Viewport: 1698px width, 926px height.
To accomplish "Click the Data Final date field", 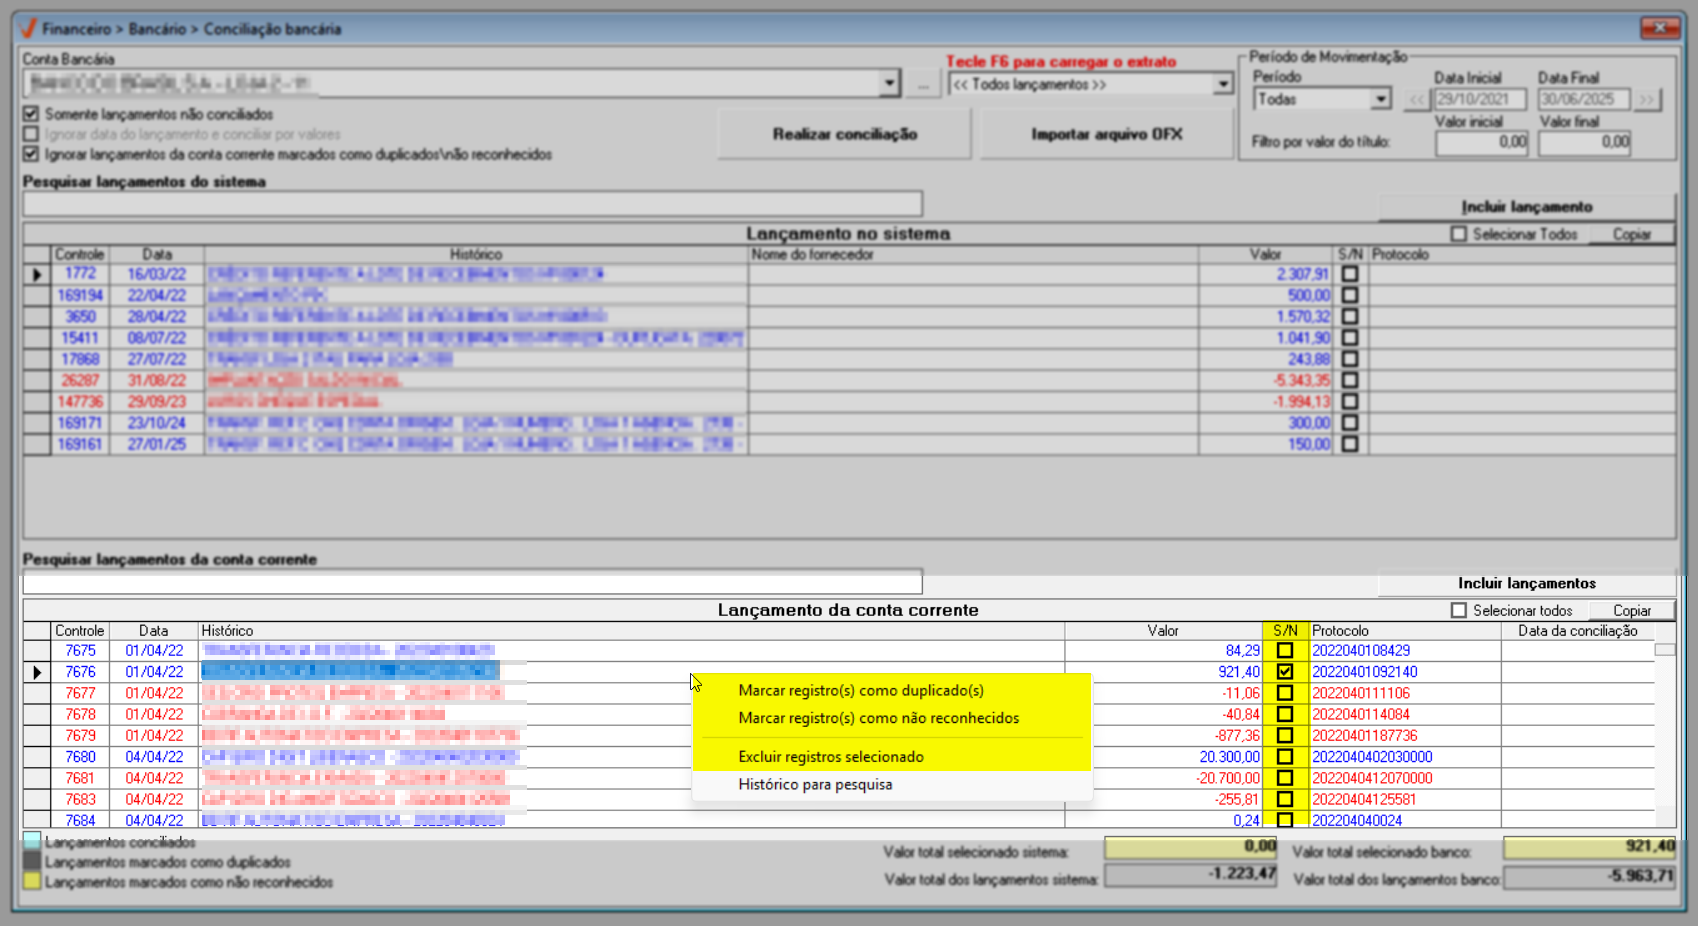I will point(1584,99).
